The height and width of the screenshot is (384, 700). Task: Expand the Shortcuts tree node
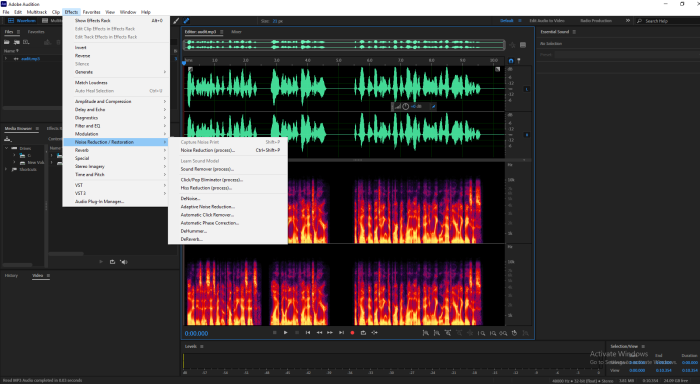tap(6, 170)
